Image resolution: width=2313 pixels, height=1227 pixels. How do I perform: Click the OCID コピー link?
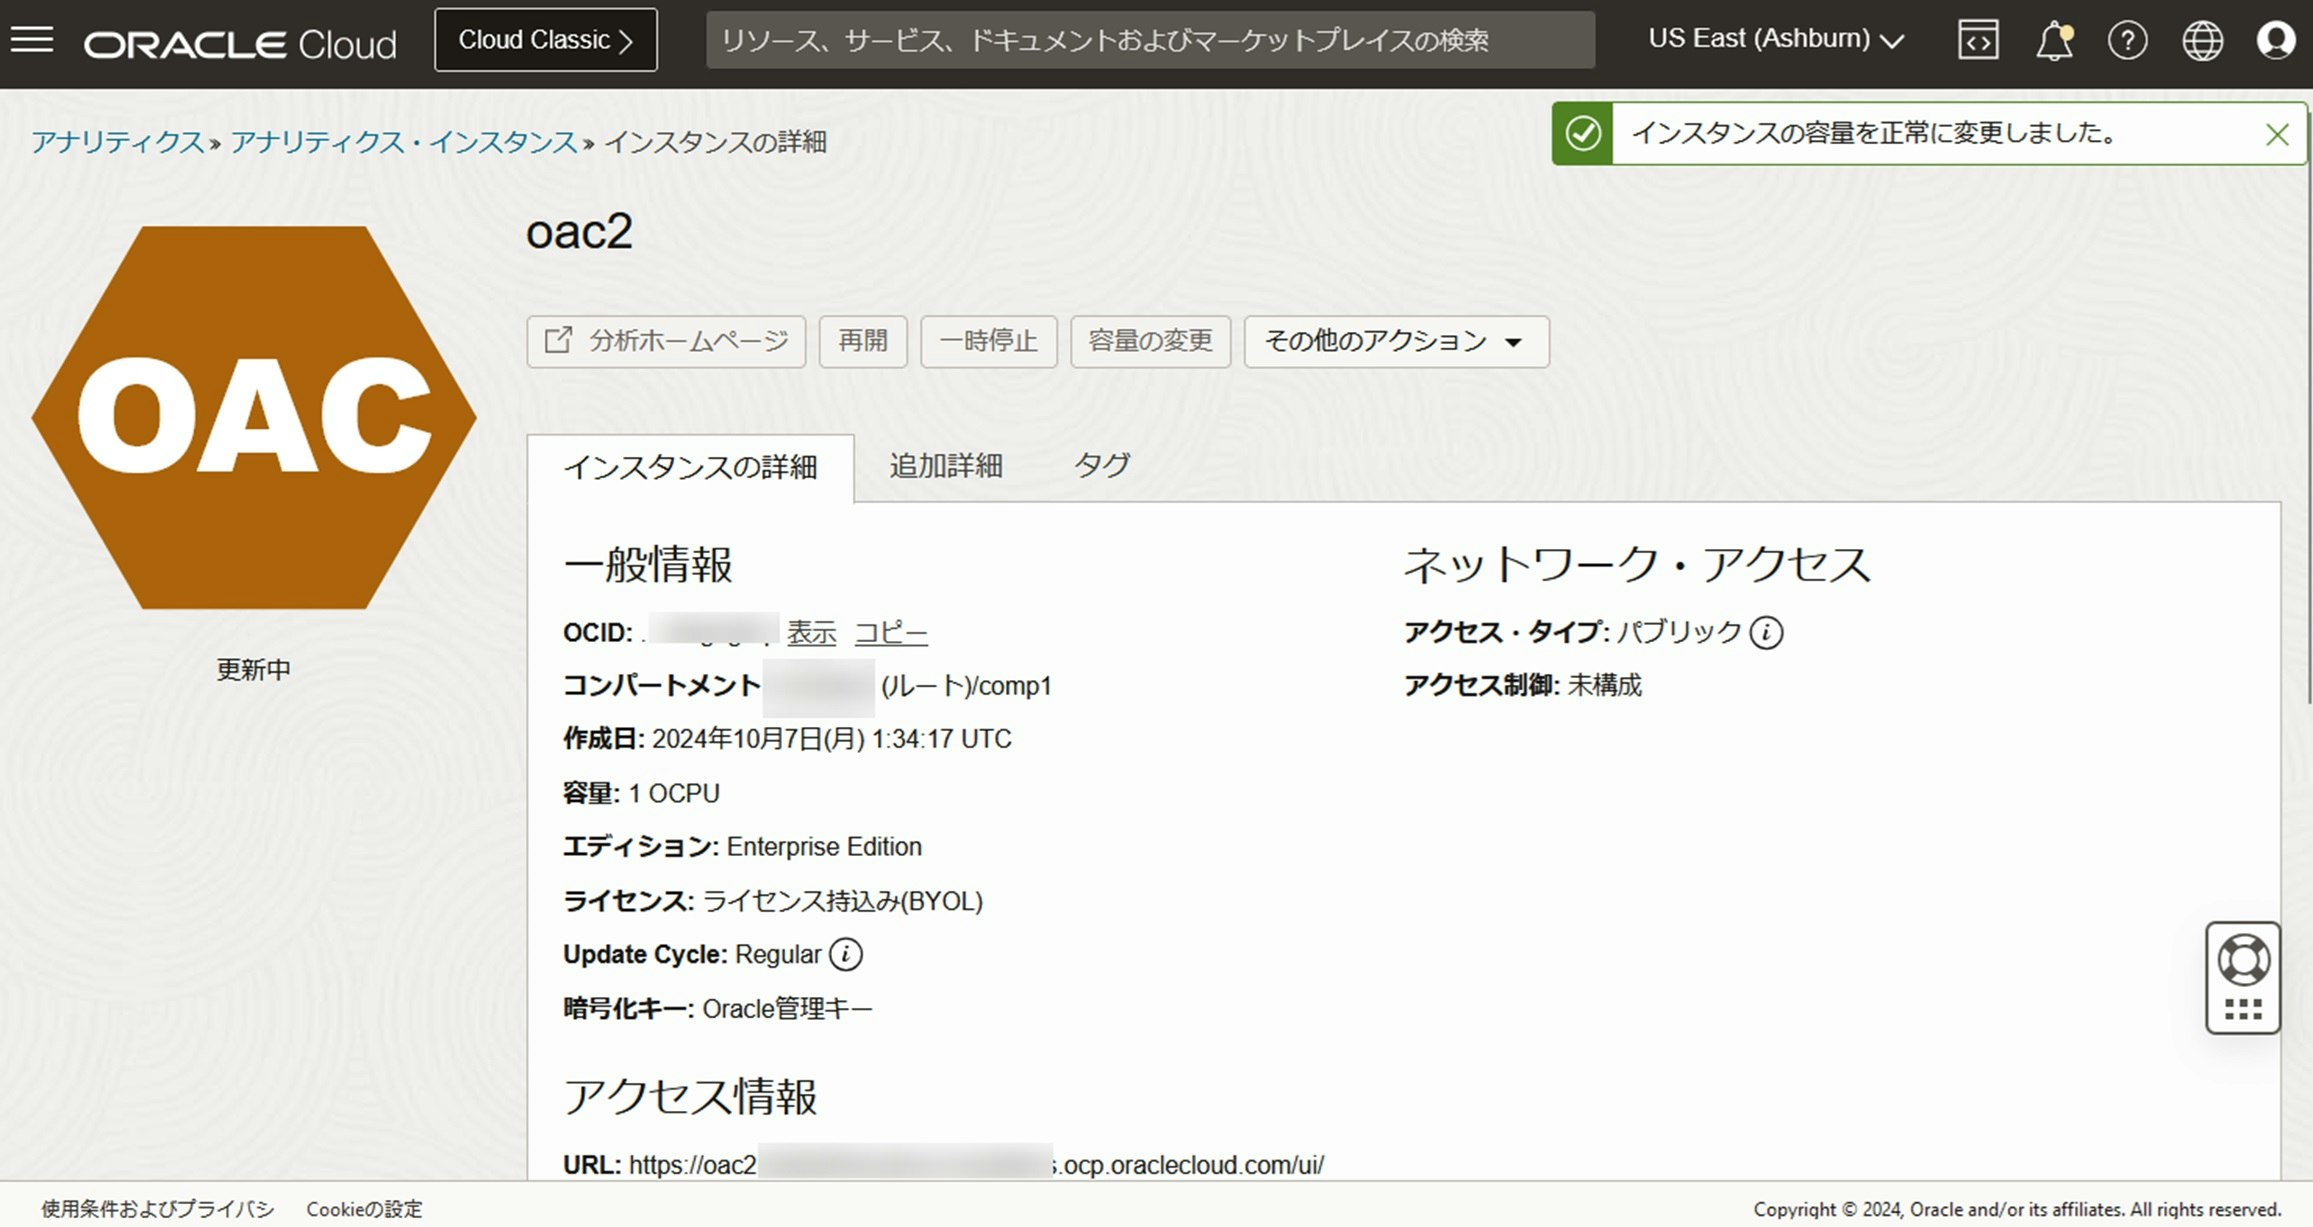pyautogui.click(x=890, y=633)
